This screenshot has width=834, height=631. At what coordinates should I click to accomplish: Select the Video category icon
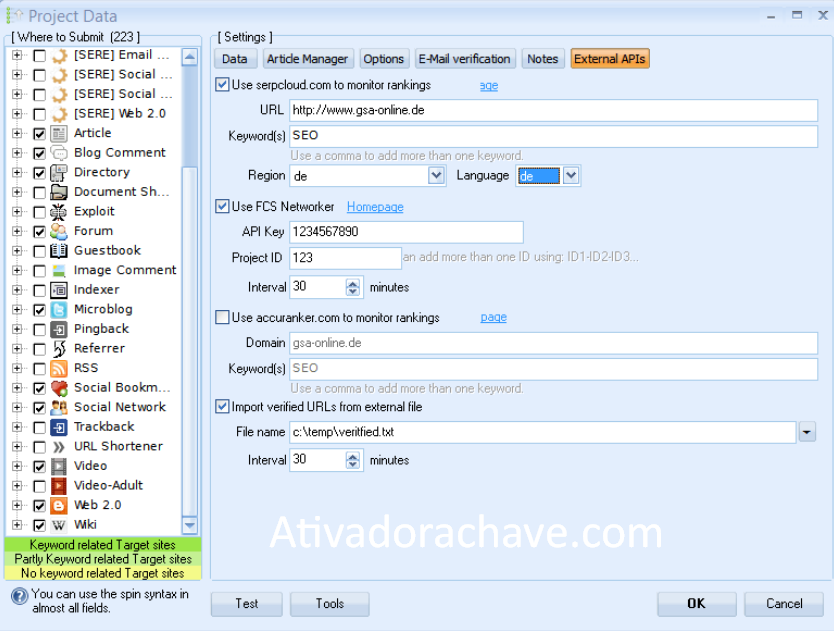click(x=57, y=465)
